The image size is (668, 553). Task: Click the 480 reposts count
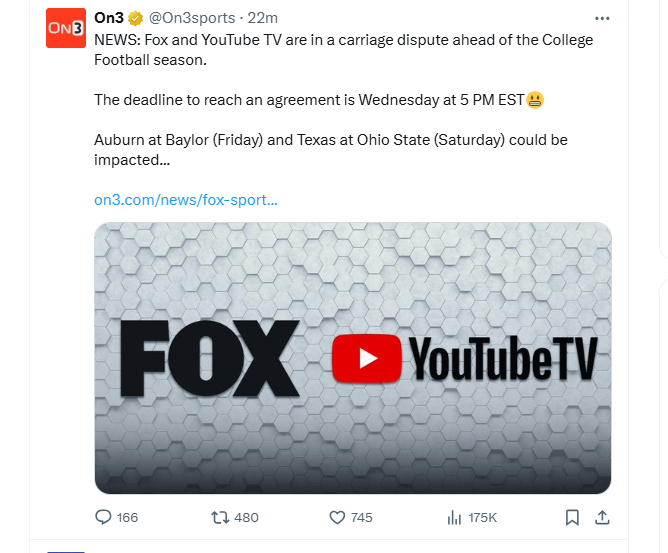246,518
